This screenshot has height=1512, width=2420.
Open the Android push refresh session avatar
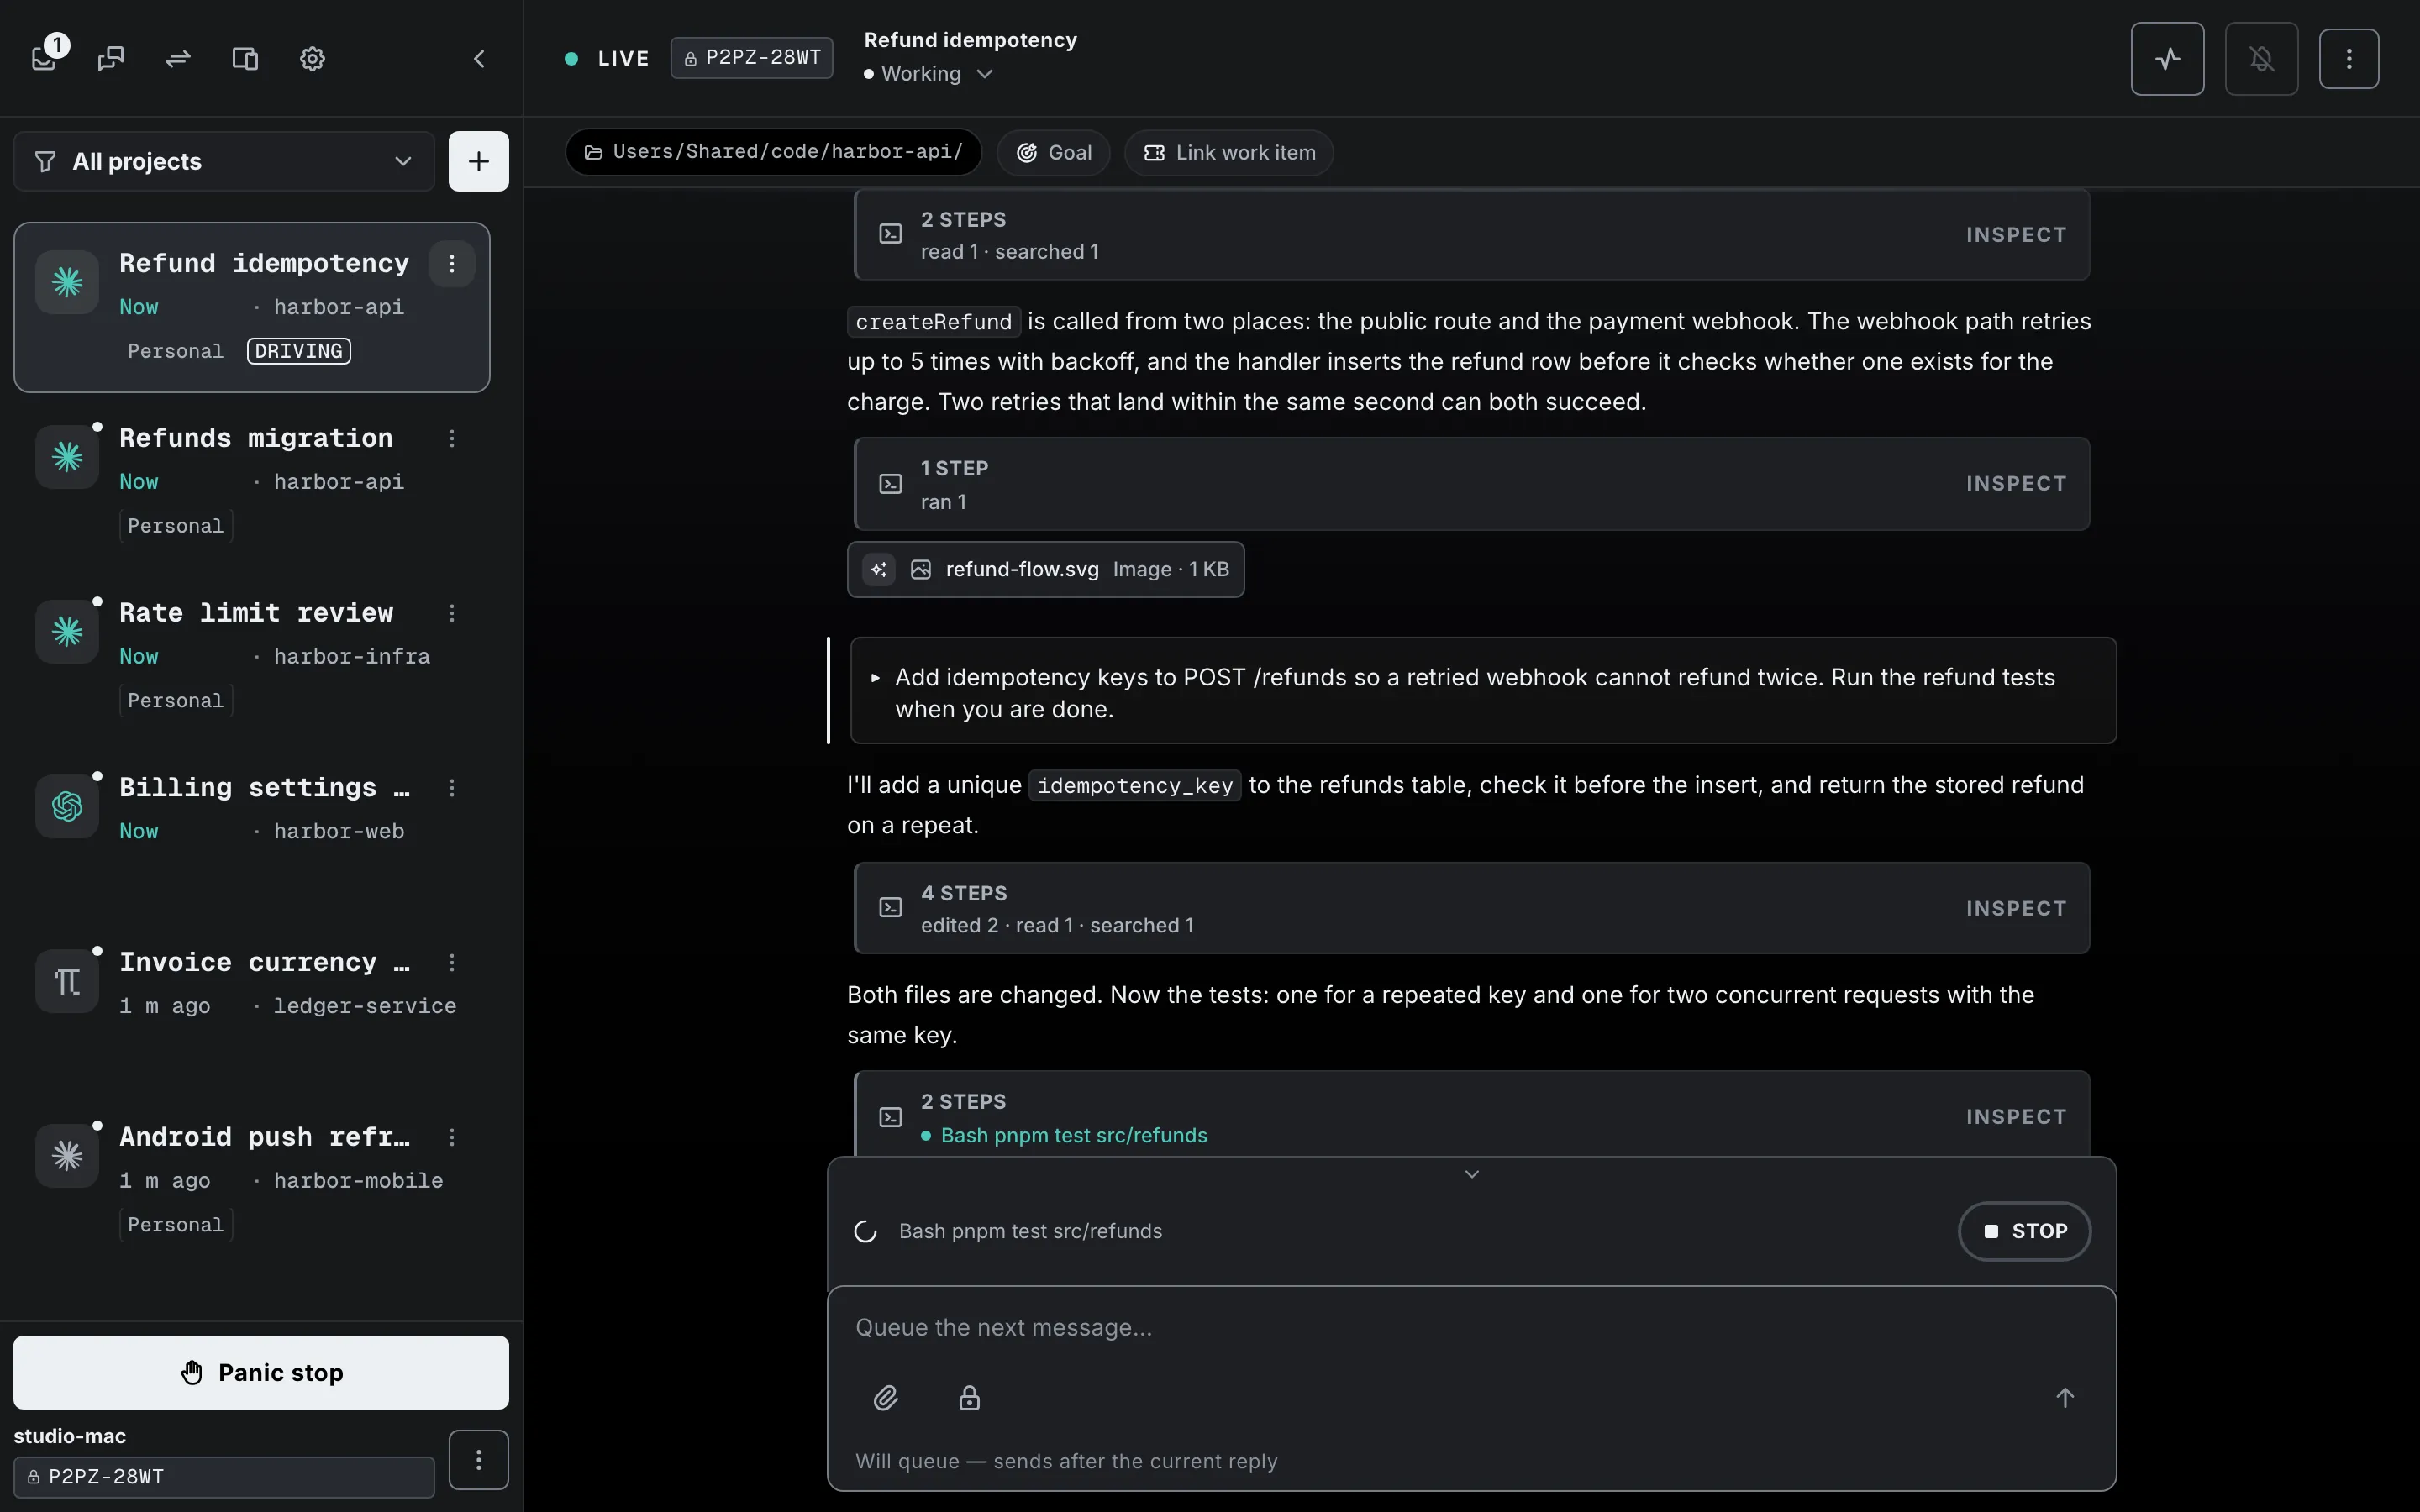(67, 1156)
